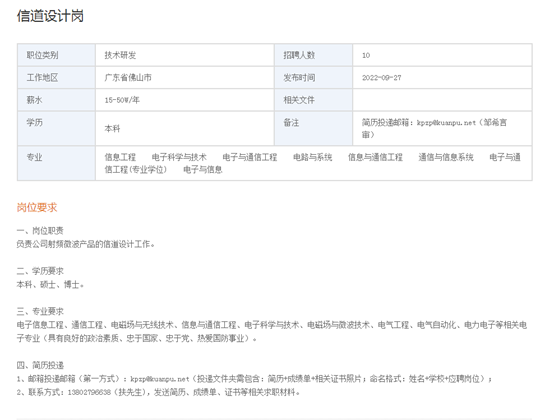This screenshot has height=420, width=554.
Task: Click the 联系方式 phone number line
Action: point(158,392)
